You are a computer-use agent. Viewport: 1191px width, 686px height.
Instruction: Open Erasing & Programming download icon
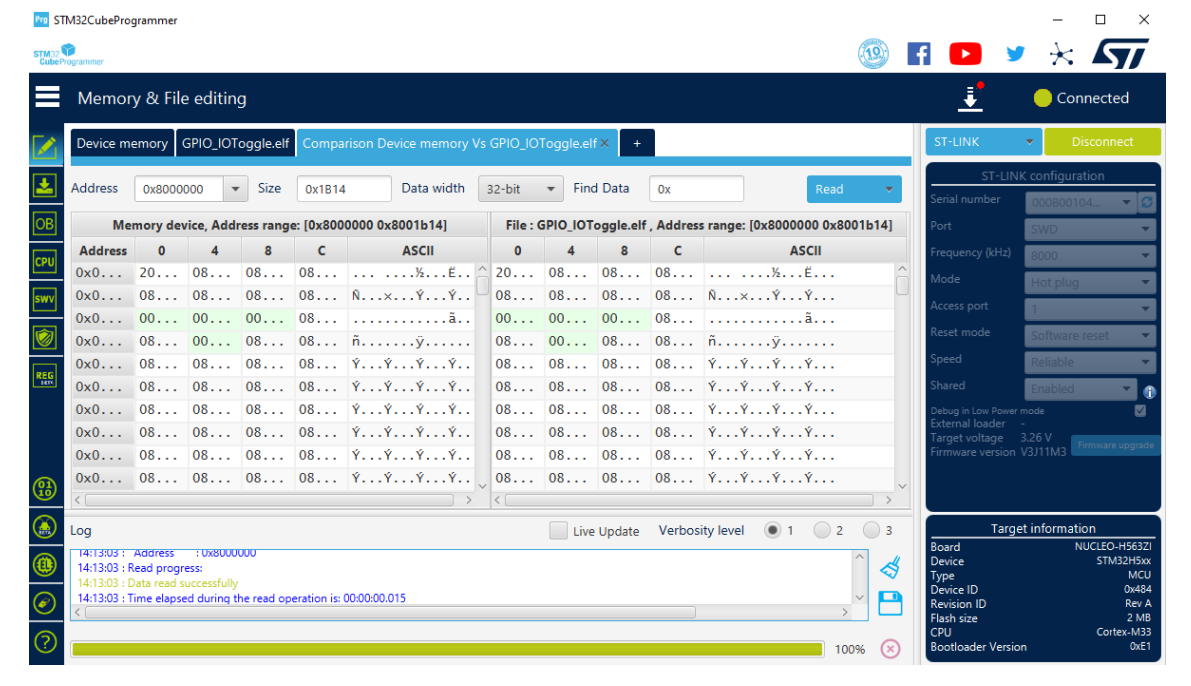coord(45,185)
